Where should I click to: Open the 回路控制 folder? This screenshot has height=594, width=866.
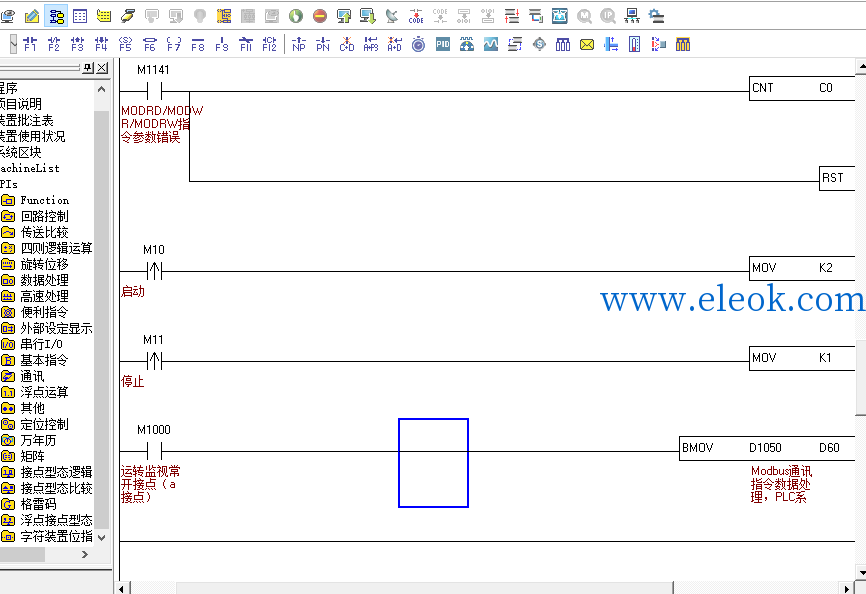coord(44,216)
